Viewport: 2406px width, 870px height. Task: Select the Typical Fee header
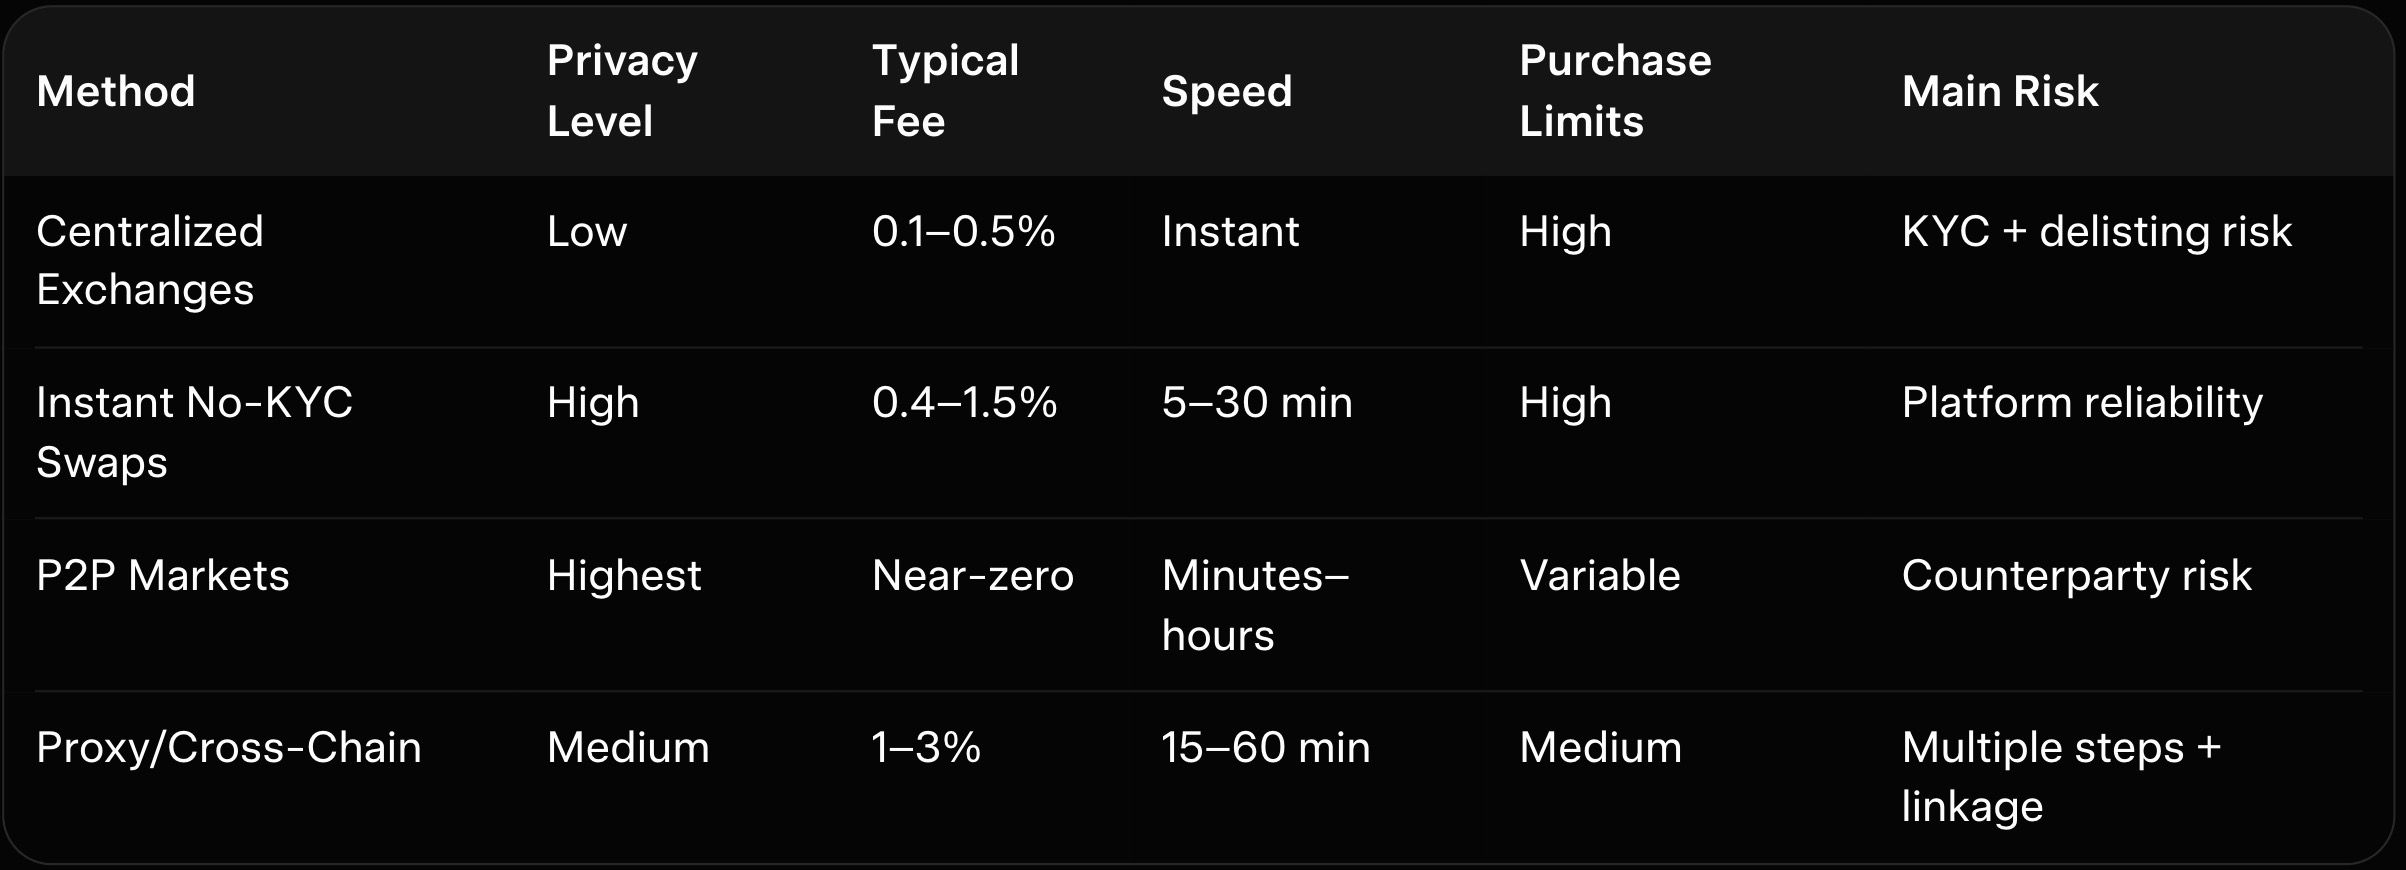(x=945, y=91)
